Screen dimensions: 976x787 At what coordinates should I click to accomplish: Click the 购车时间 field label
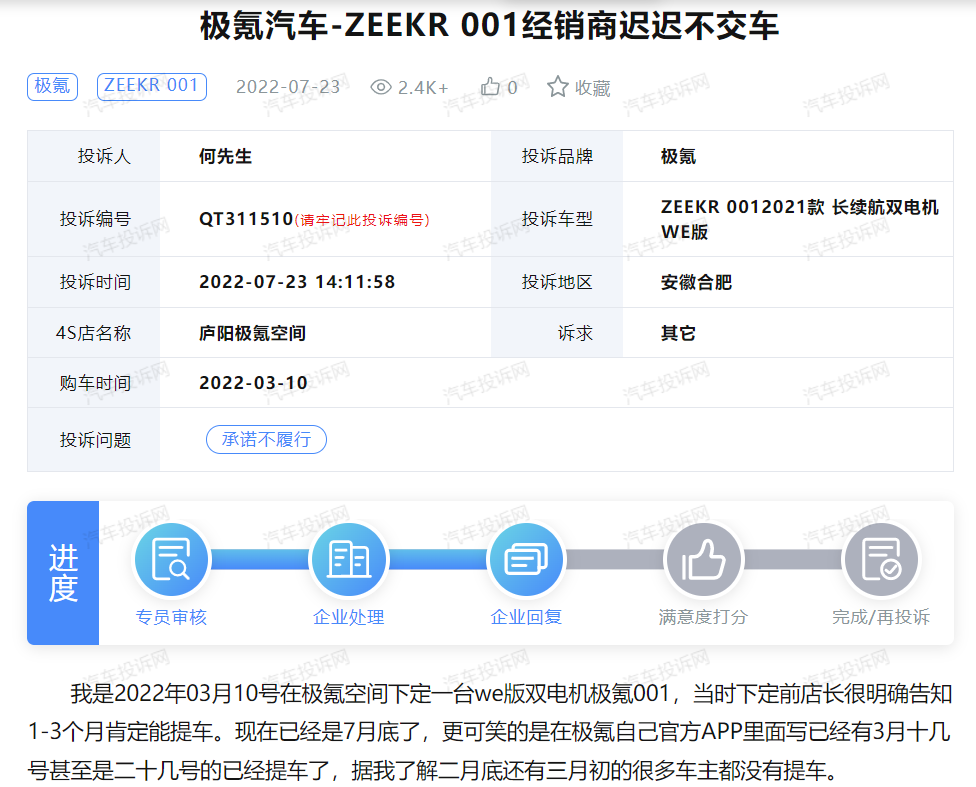(95, 383)
